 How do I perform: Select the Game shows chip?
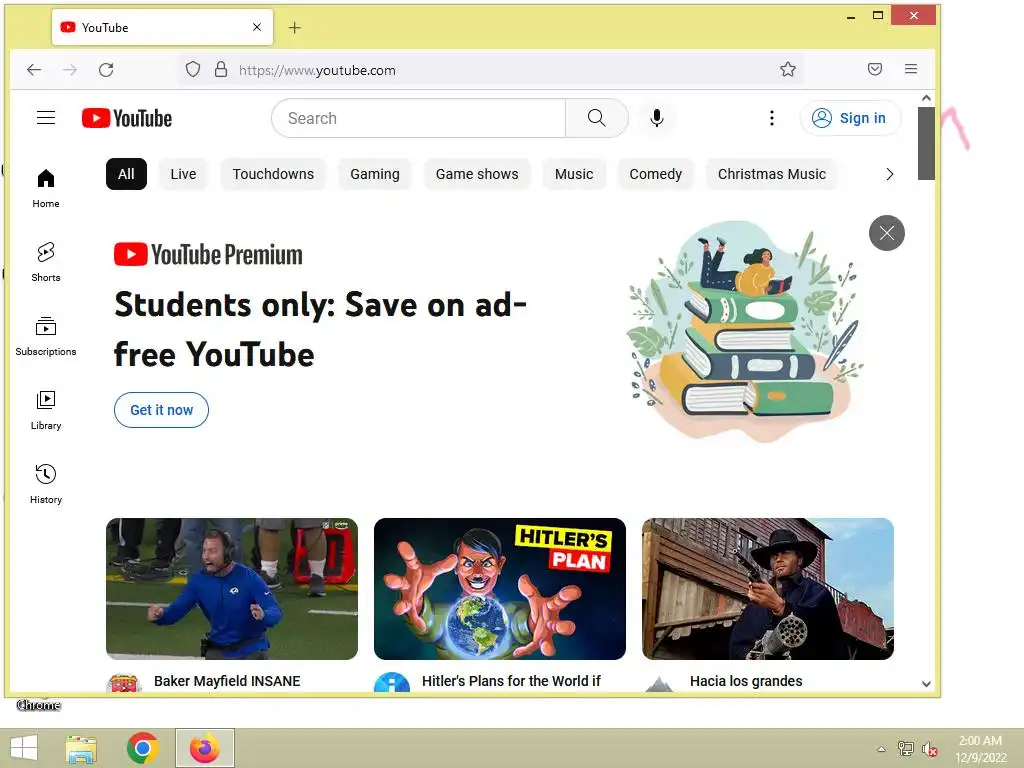tap(477, 174)
